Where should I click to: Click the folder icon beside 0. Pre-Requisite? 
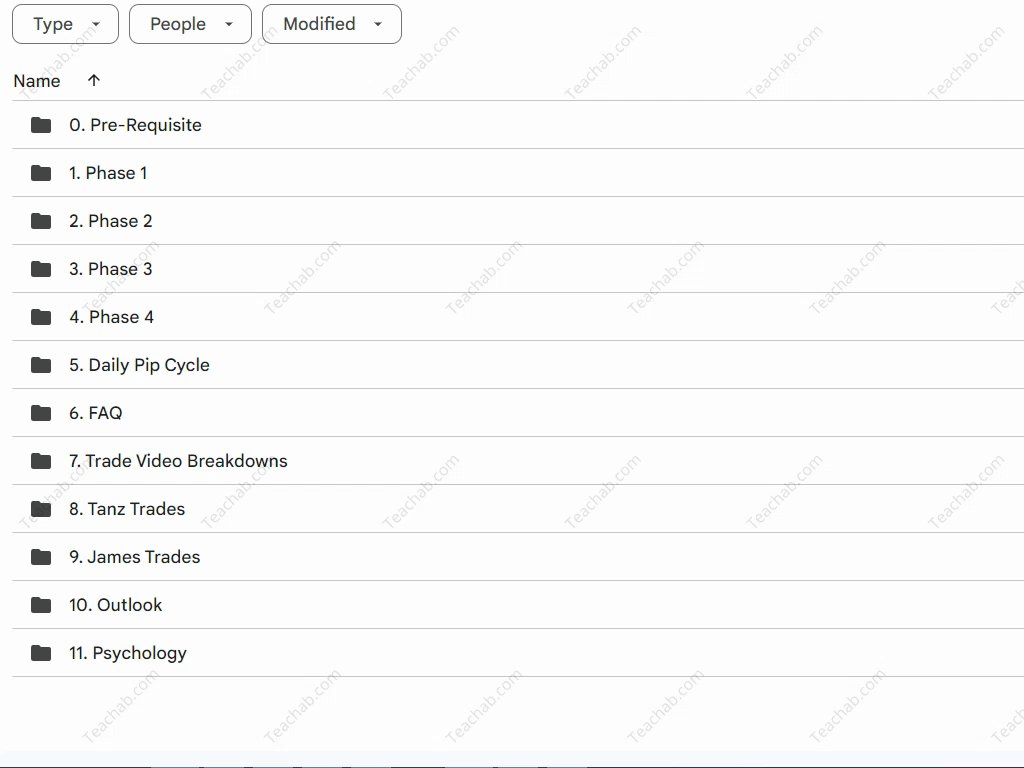(x=41, y=125)
